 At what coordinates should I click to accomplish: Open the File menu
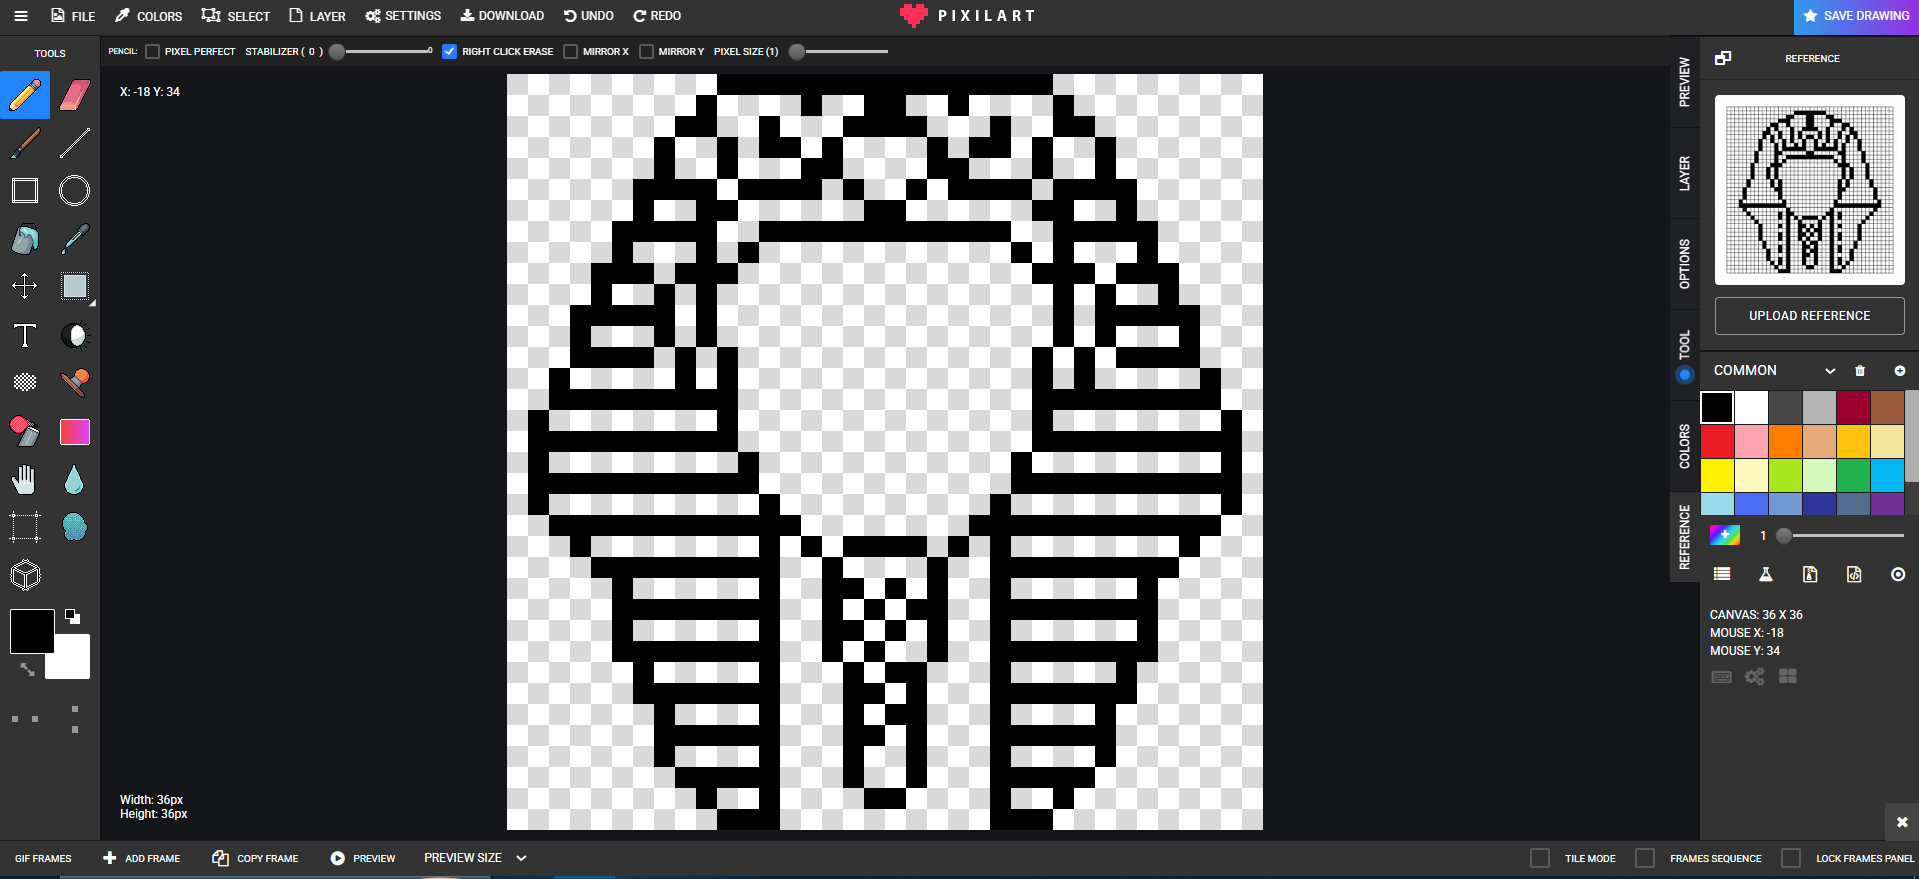pyautogui.click(x=73, y=16)
